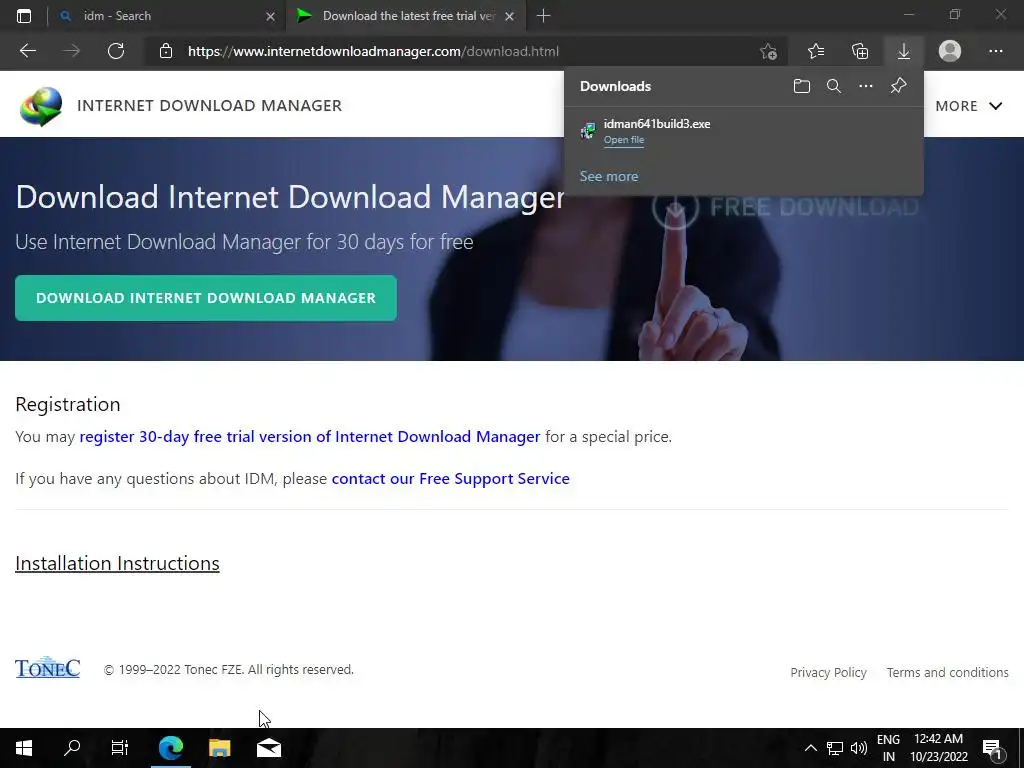Open the Collections icon in toolbar

click(x=860, y=51)
